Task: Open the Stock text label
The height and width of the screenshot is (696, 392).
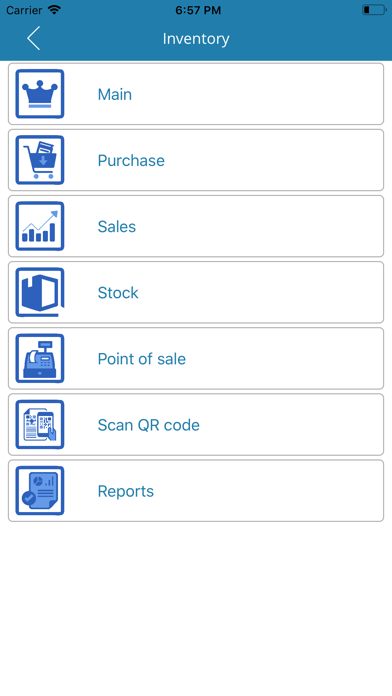Action: (x=118, y=293)
